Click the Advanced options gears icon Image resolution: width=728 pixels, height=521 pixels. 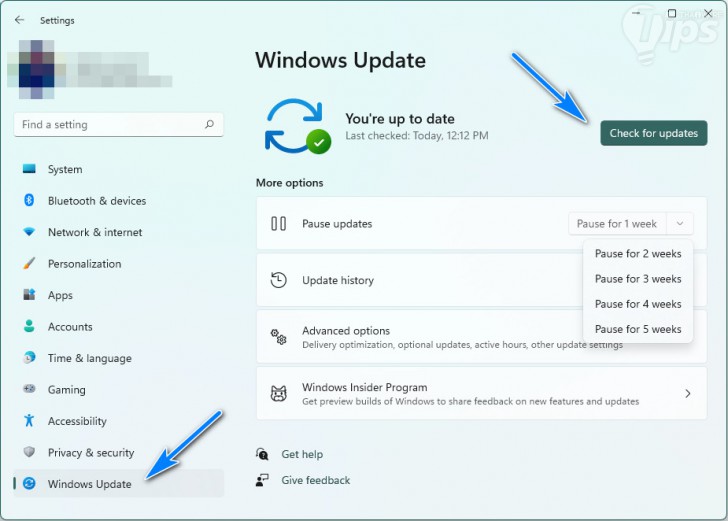[279, 337]
